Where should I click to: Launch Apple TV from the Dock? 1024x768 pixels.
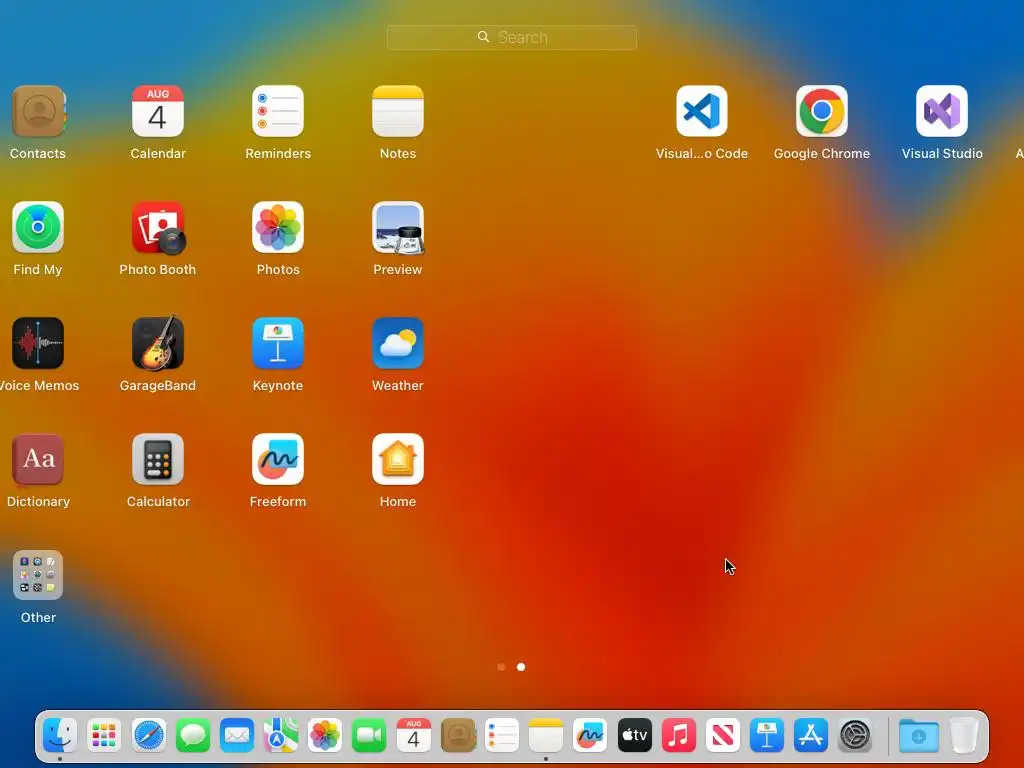point(635,736)
